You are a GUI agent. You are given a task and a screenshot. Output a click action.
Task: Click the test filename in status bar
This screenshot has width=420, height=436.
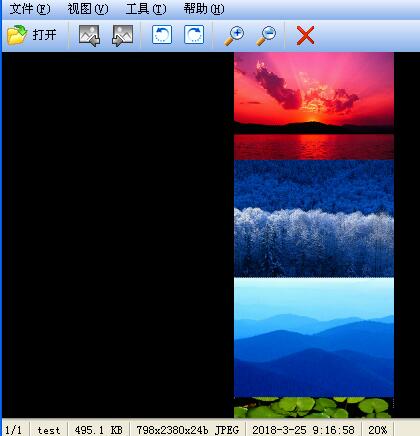click(x=49, y=430)
